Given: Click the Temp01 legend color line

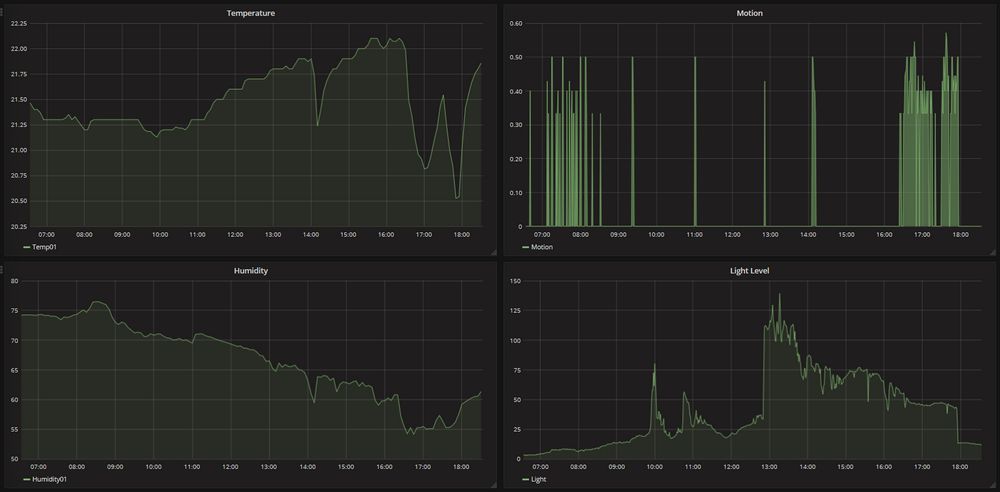Looking at the screenshot, I should 27,247.
